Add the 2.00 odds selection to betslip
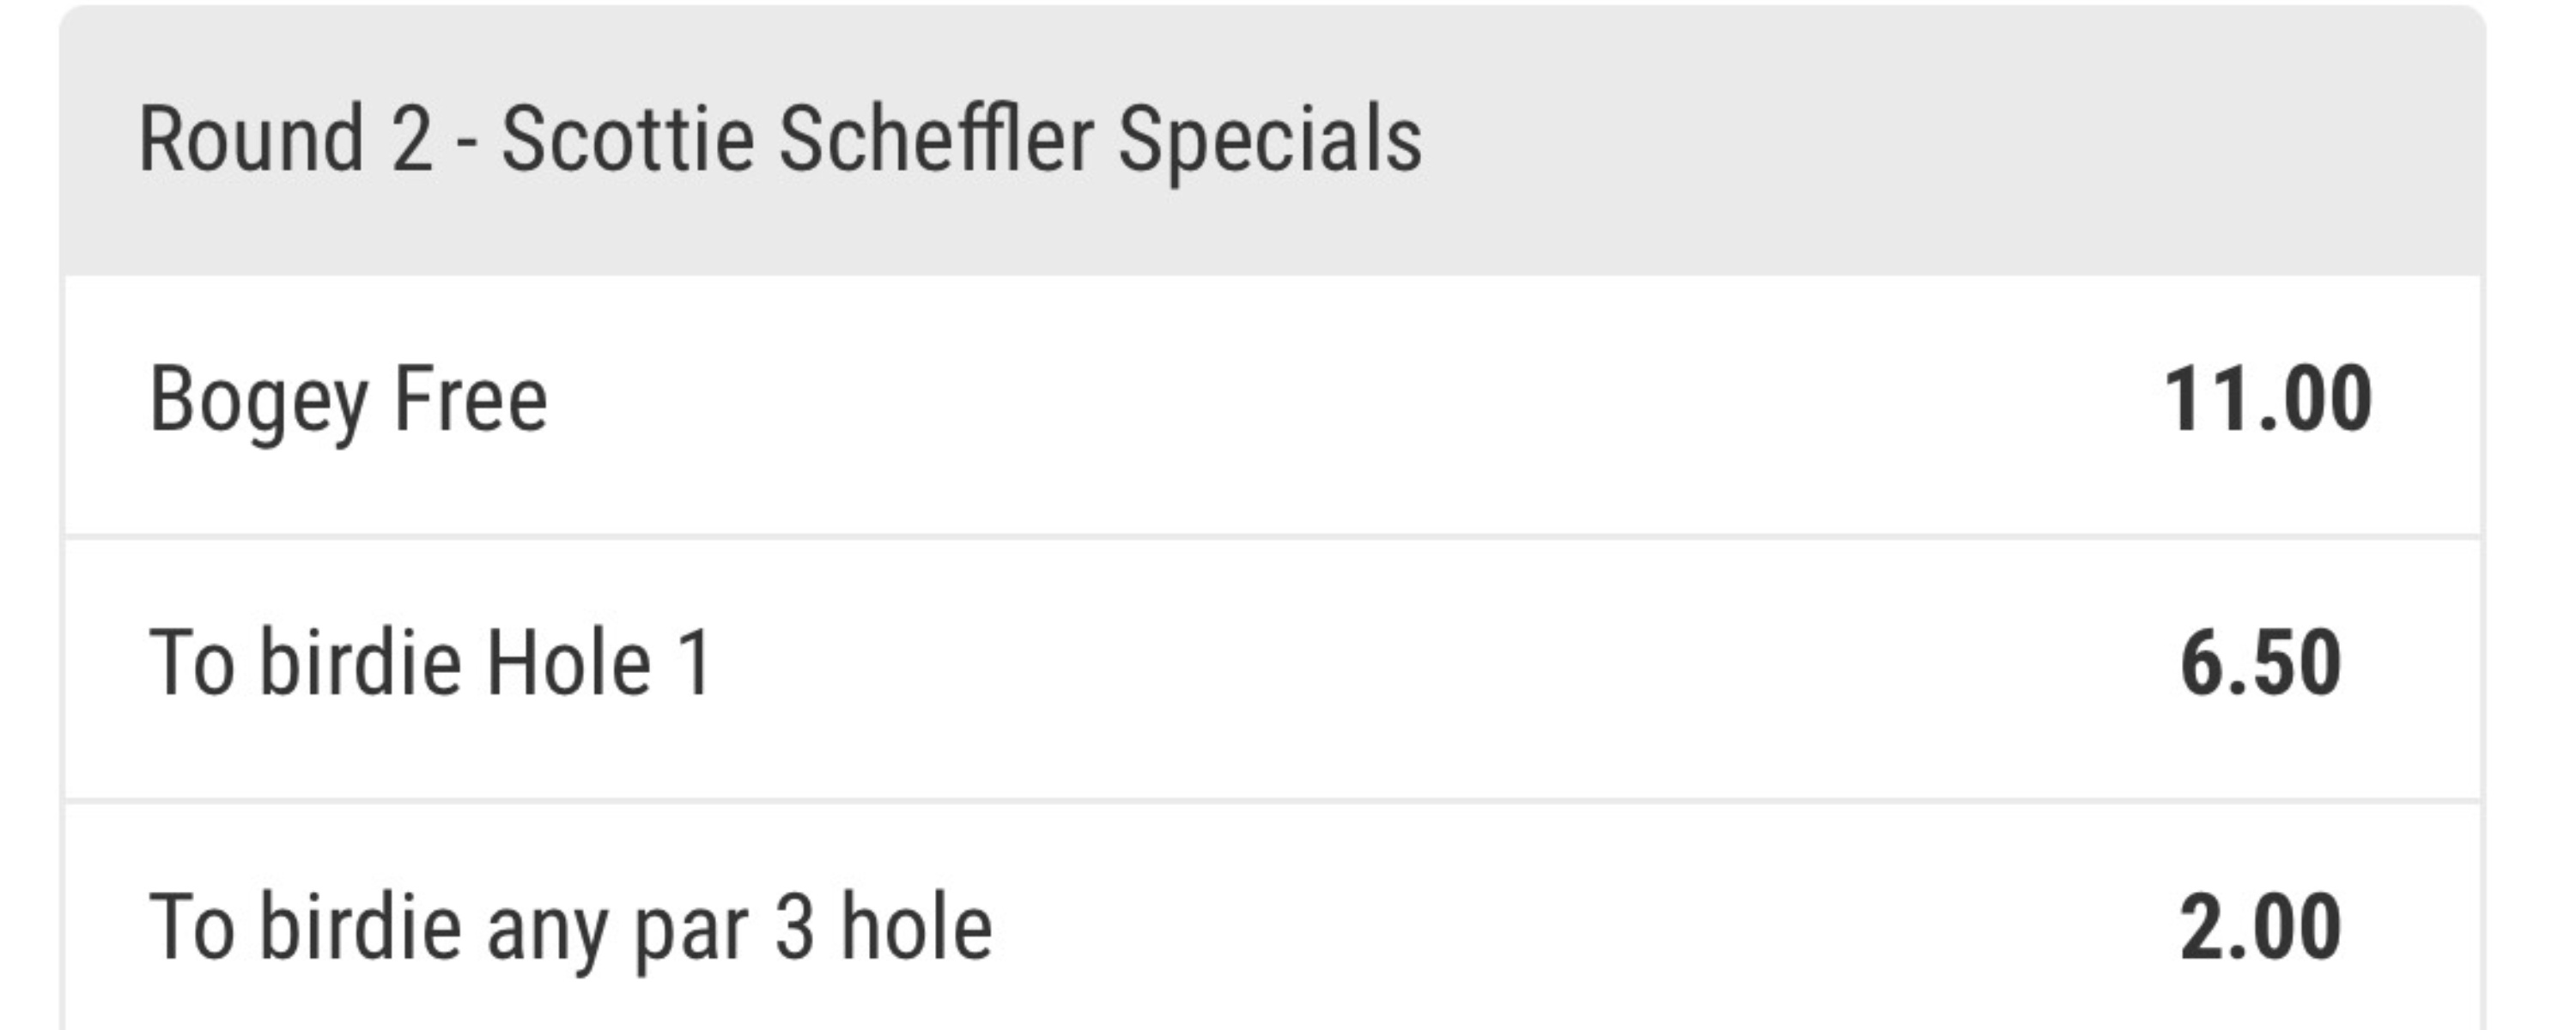Image resolution: width=2576 pixels, height=1030 pixels. (x=2260, y=928)
